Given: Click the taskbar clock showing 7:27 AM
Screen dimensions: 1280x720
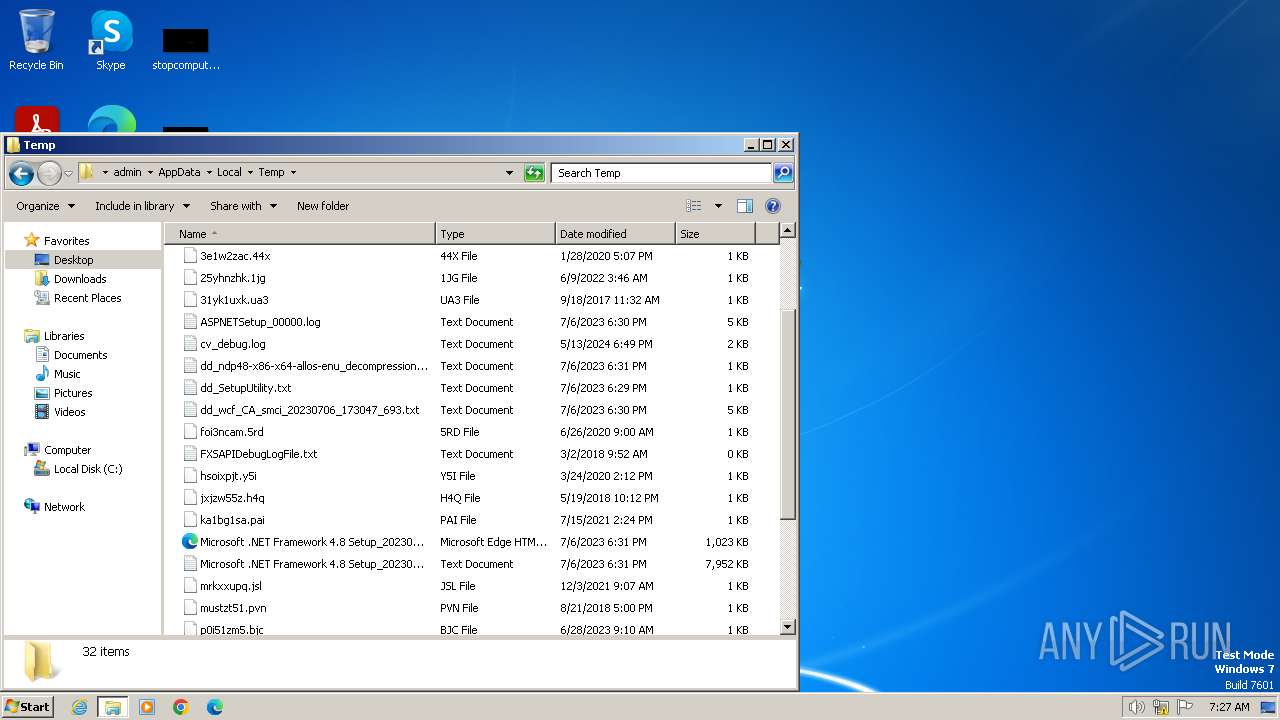Looking at the screenshot, I should click(1229, 707).
